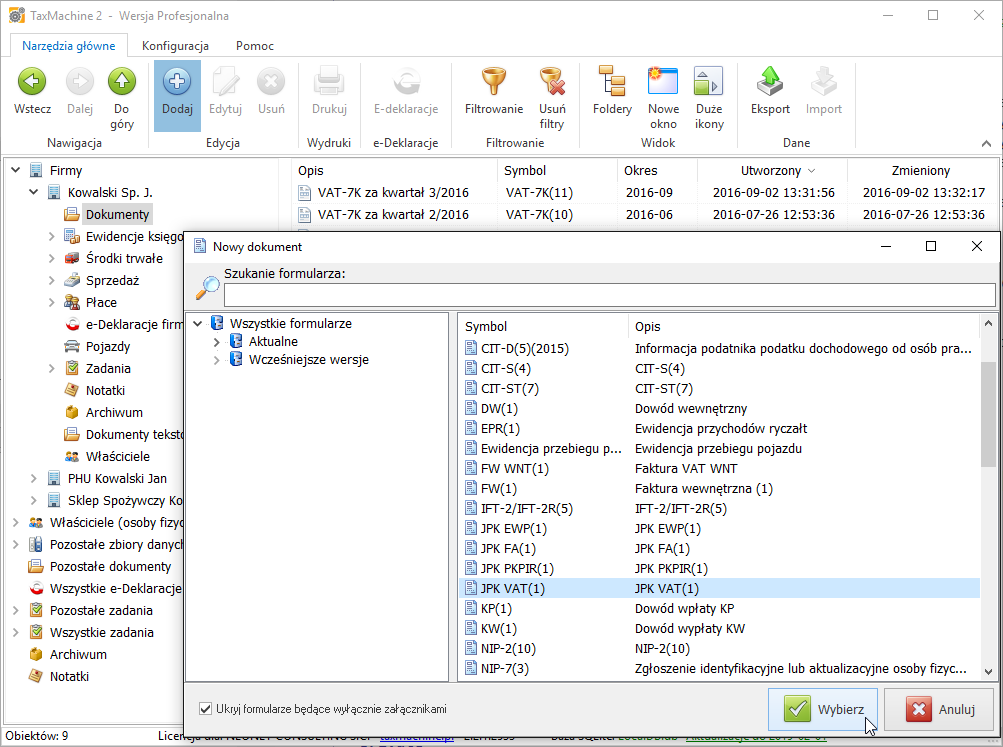1003x747 pixels.
Task: Expand the Pozostałe zadania node
Action: coord(15,610)
